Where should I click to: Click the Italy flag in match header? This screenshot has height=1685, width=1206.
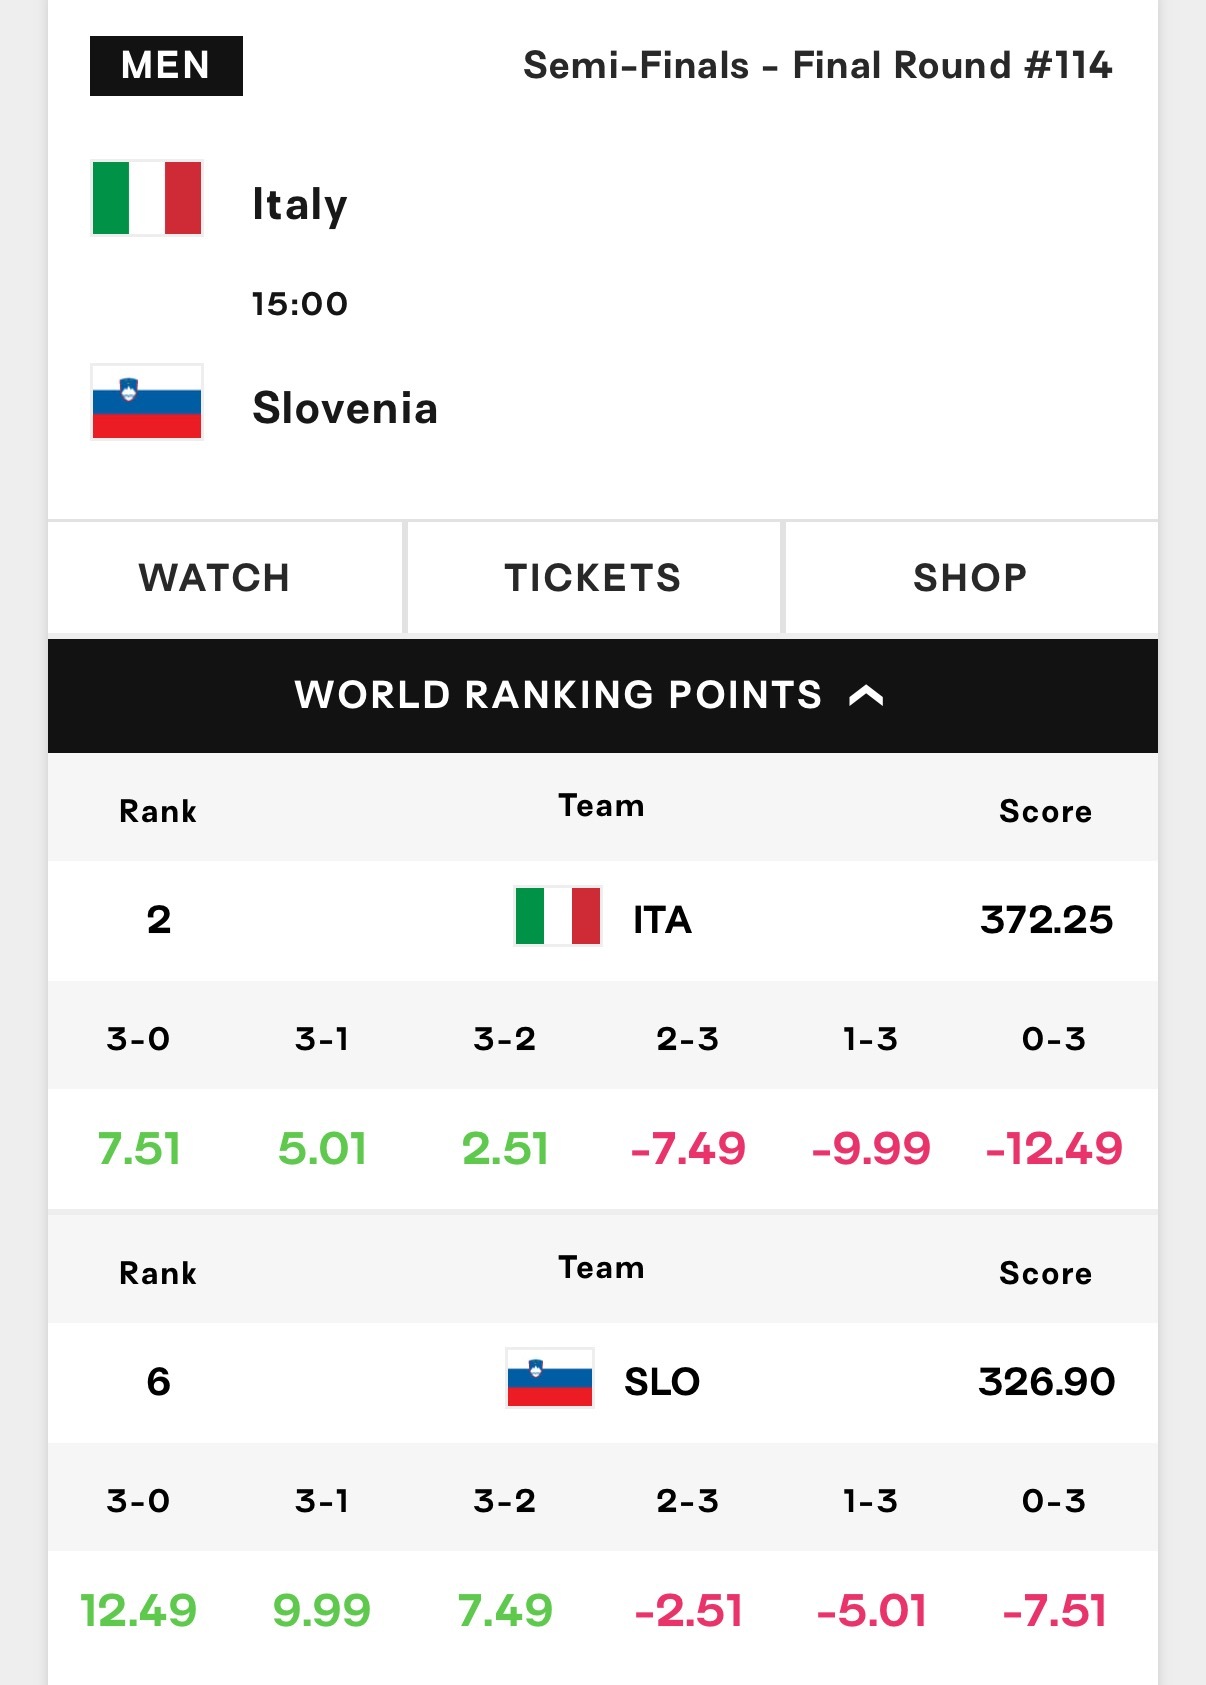pos(147,198)
